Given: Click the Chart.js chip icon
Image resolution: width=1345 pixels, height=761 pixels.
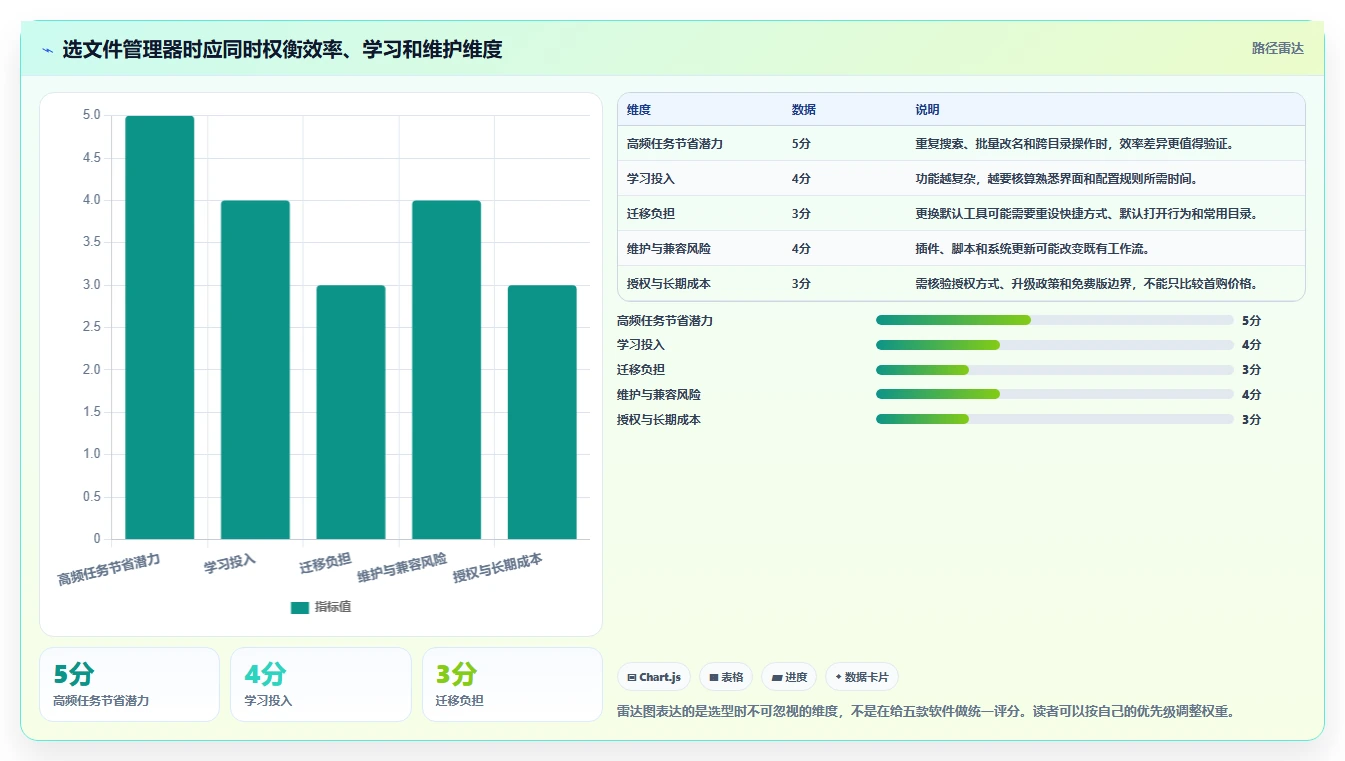Looking at the screenshot, I should (x=632, y=677).
